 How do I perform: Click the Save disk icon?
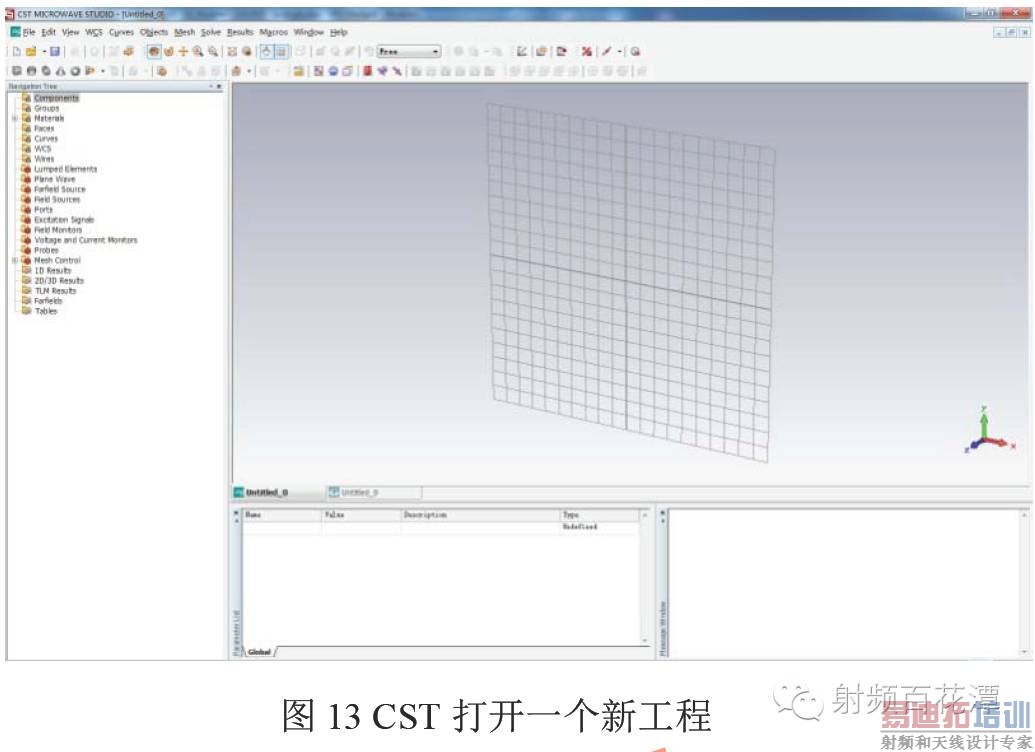(55, 51)
